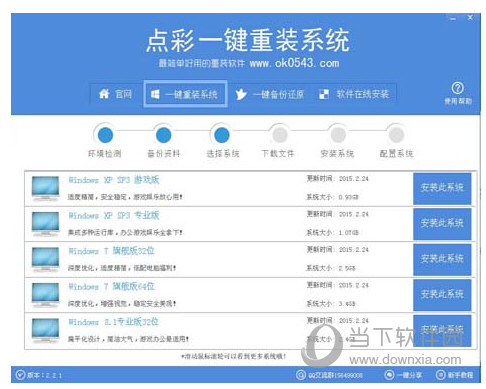The image size is (486, 389).
Task: Click the bird icon beside 一键备份还原
Action: (241, 94)
